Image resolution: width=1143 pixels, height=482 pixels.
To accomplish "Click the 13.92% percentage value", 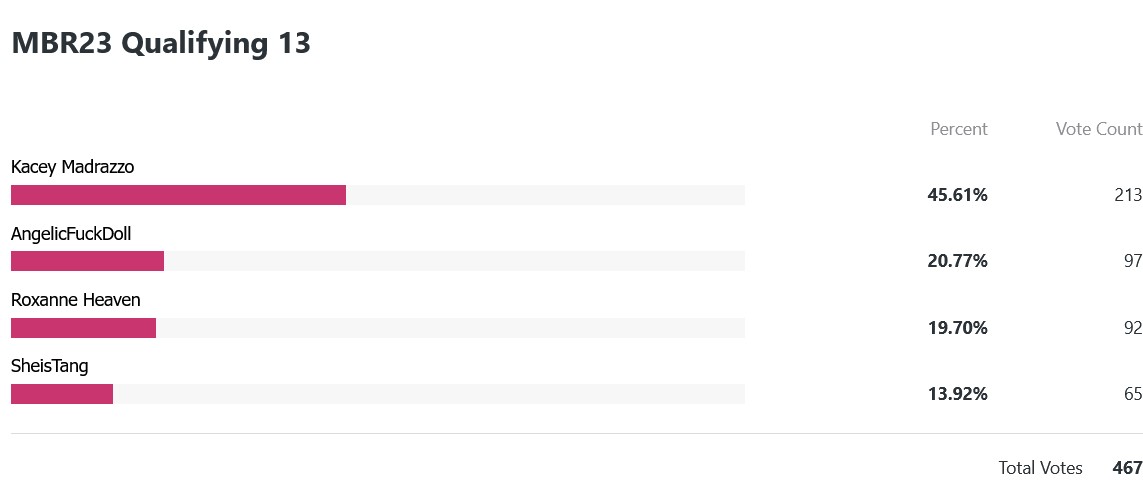I will (957, 394).
